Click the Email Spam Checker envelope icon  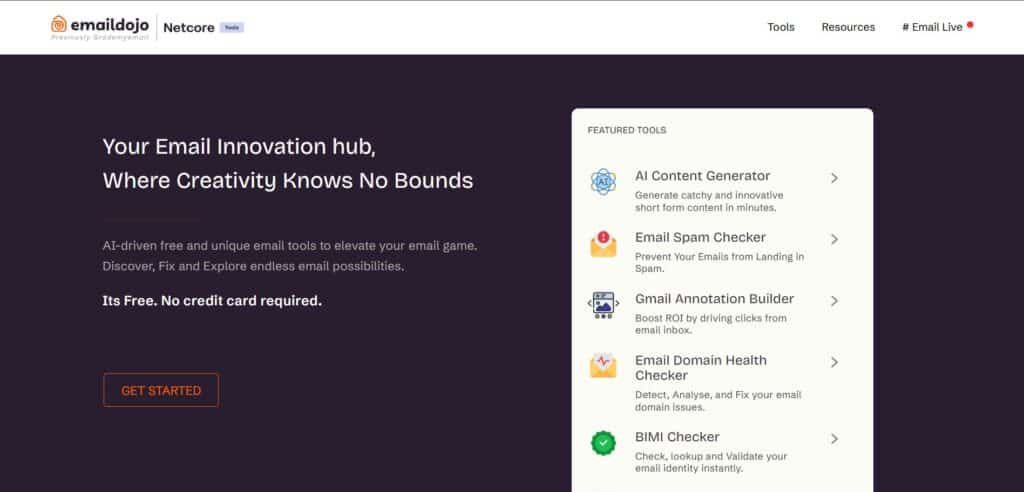[603, 243]
